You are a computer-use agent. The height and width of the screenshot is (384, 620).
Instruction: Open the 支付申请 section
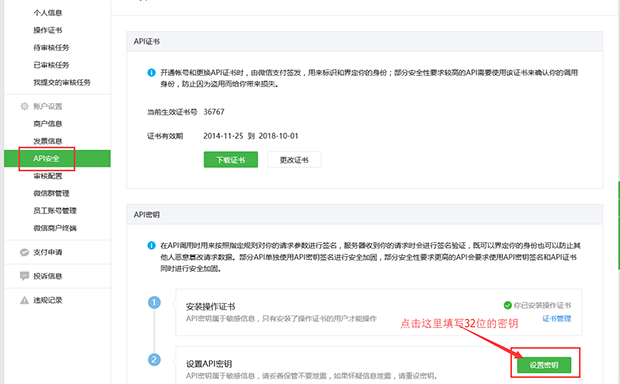pos(48,252)
